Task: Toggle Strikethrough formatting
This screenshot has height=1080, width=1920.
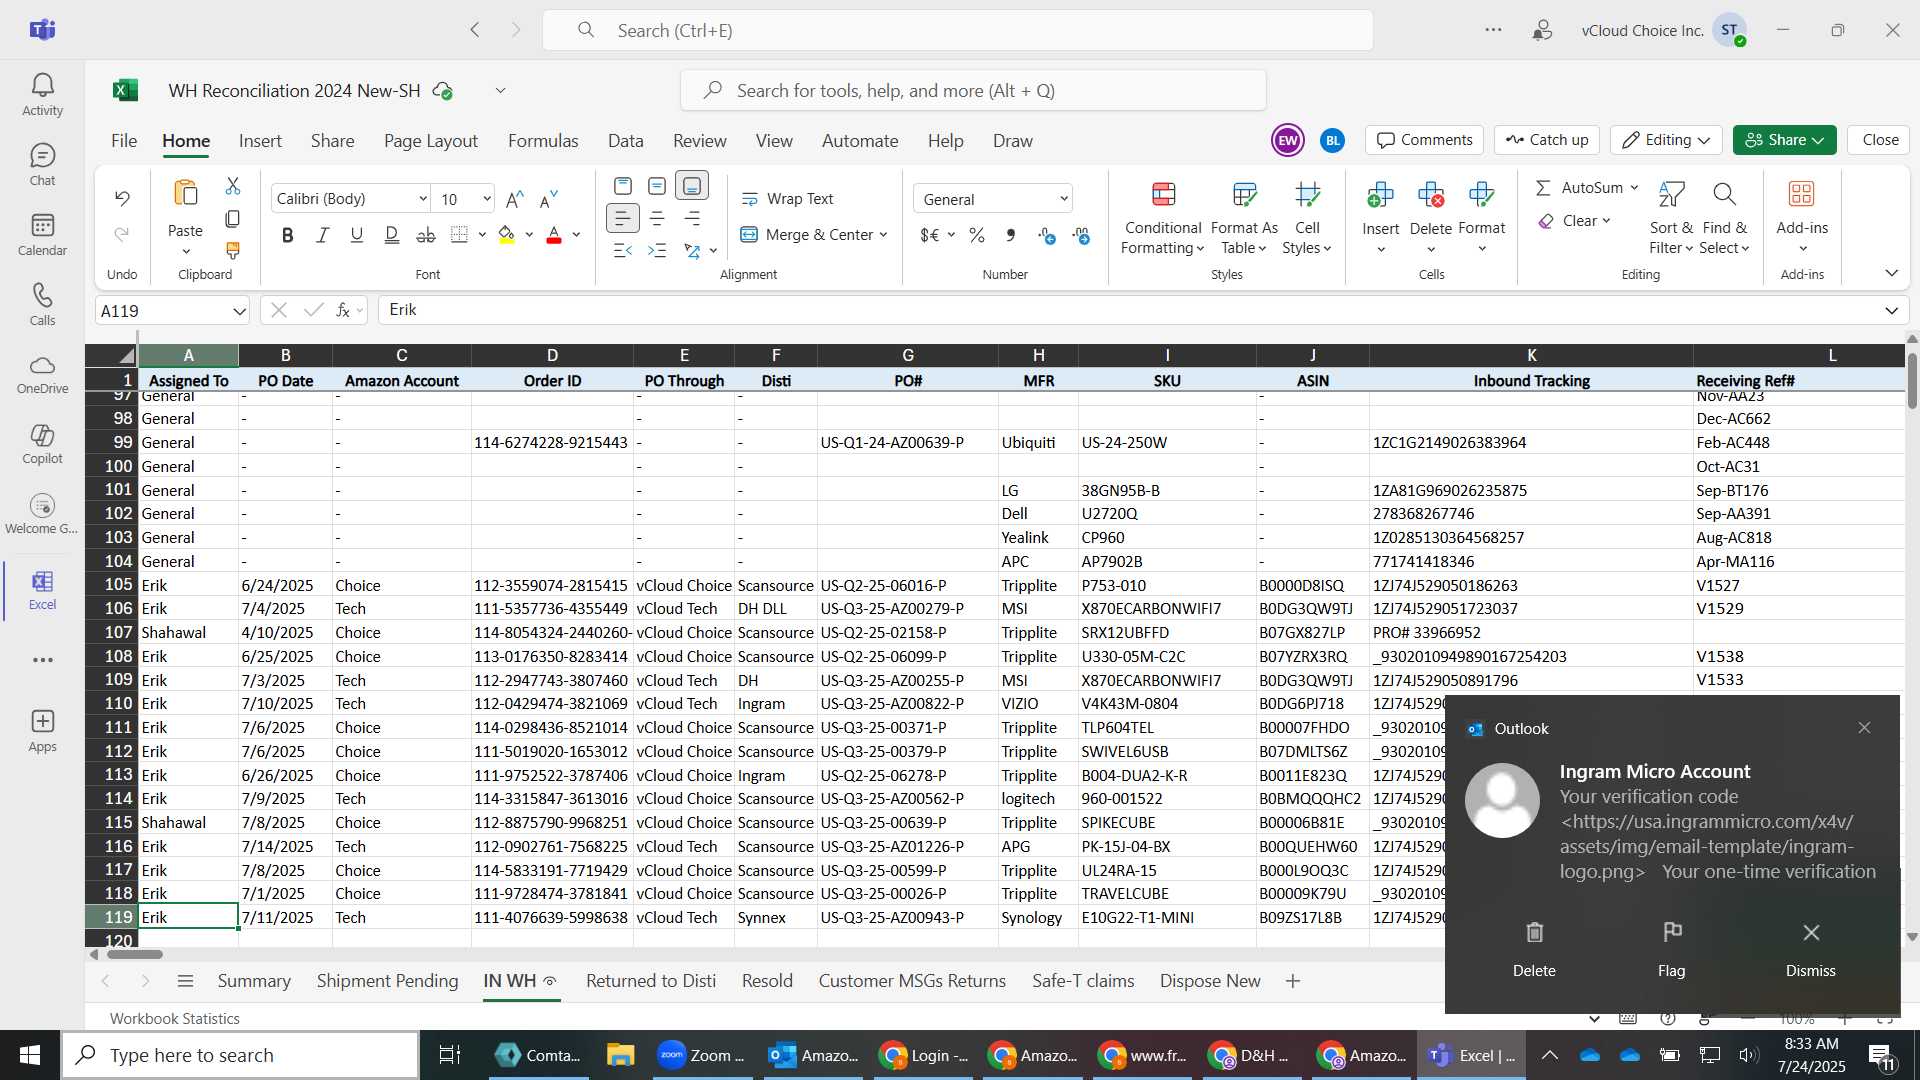Action: click(426, 235)
